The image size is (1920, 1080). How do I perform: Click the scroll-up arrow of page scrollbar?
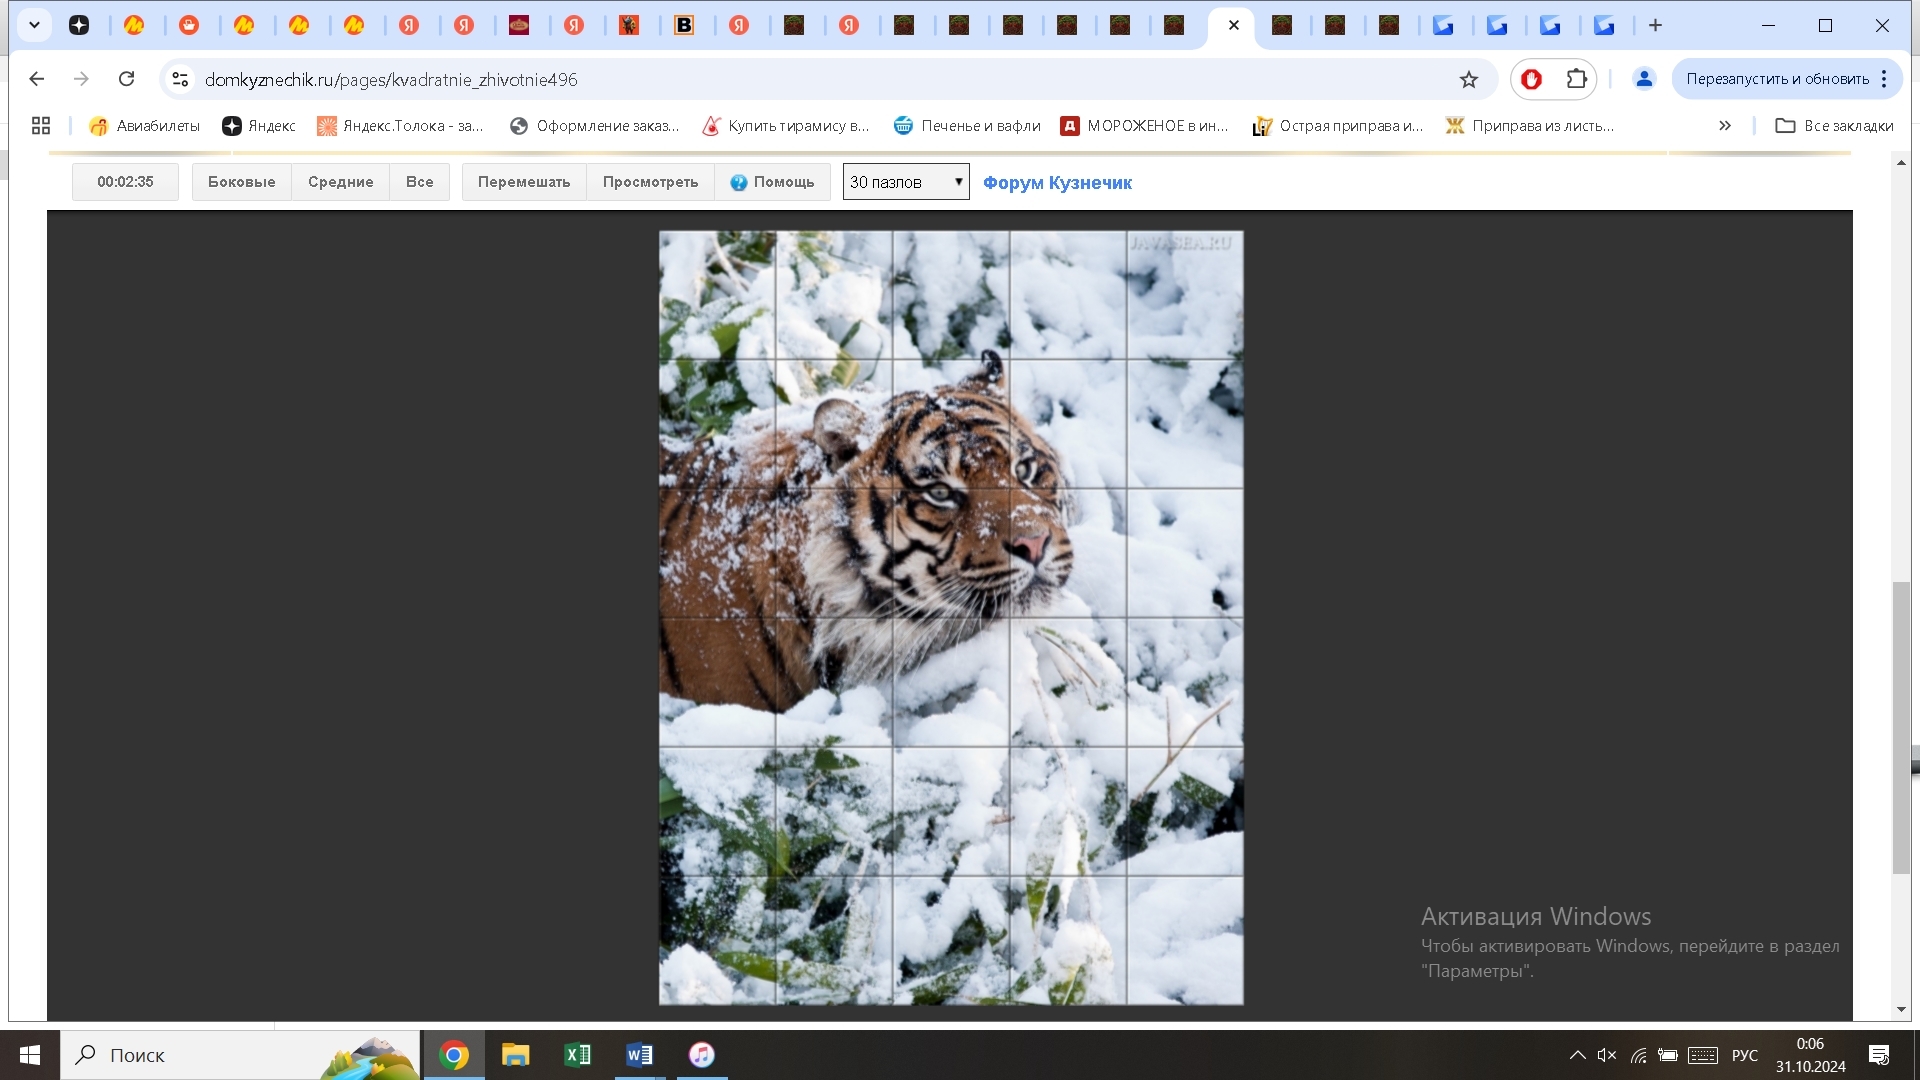coord(1901,162)
